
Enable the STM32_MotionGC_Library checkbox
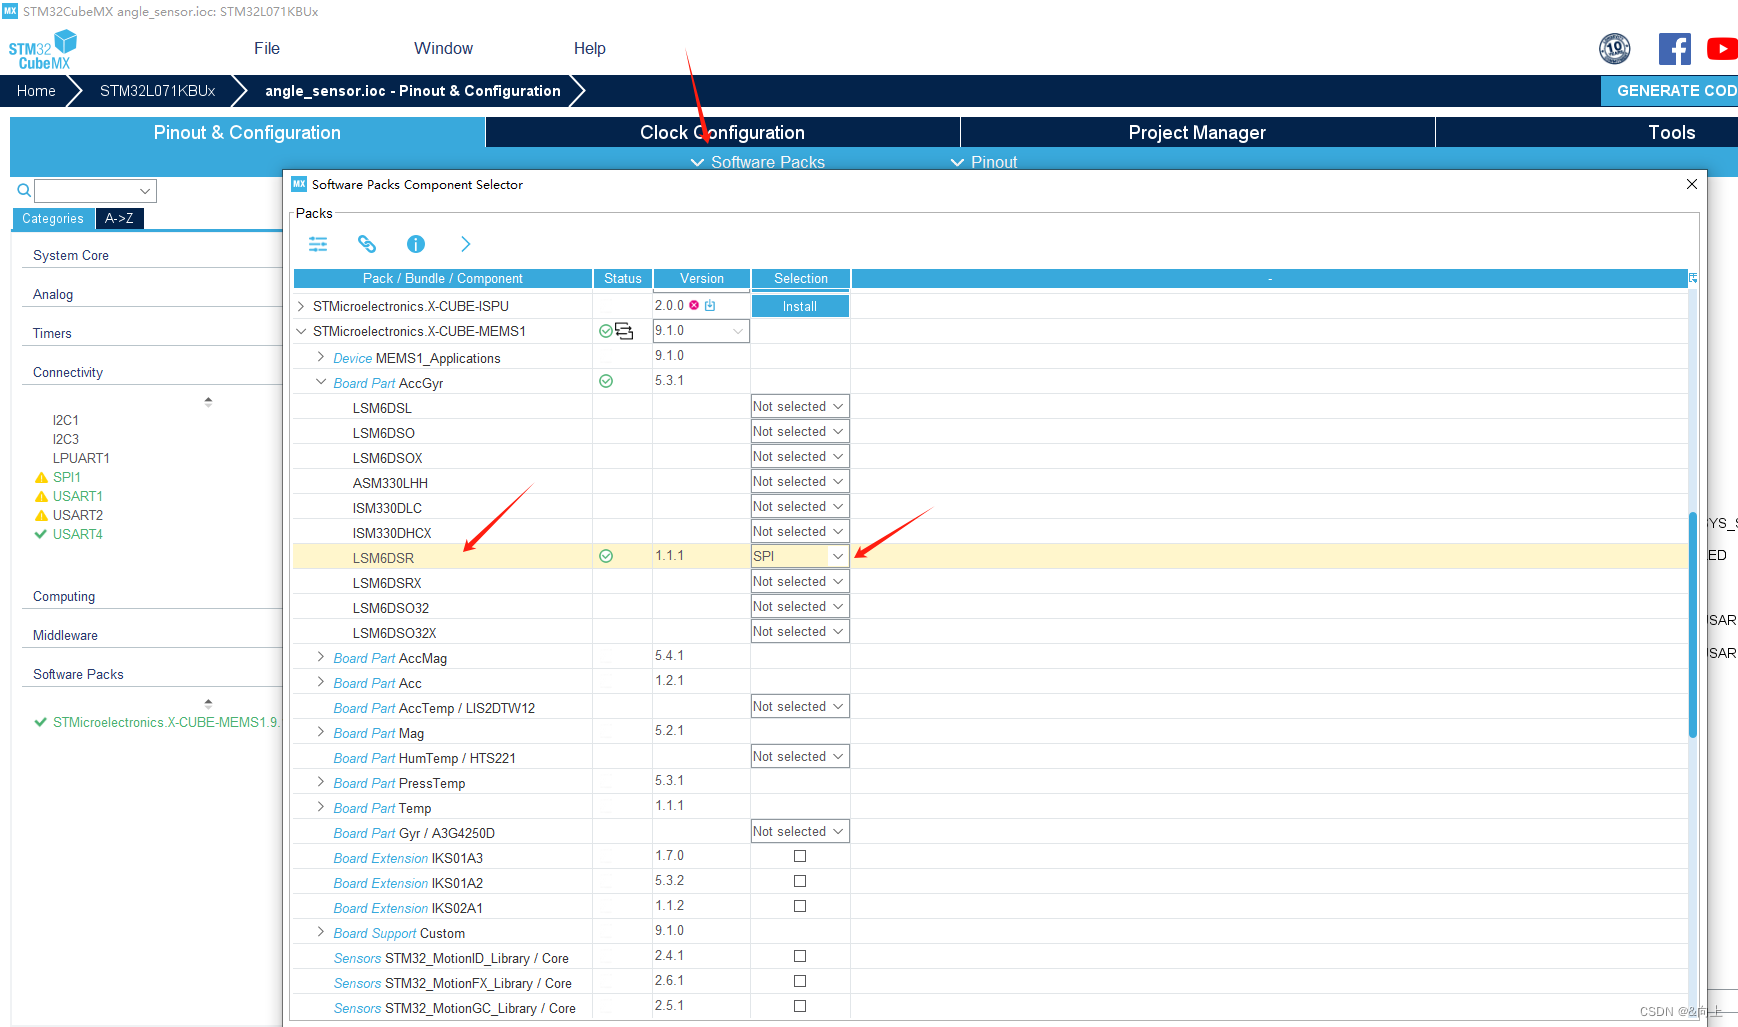click(800, 1006)
